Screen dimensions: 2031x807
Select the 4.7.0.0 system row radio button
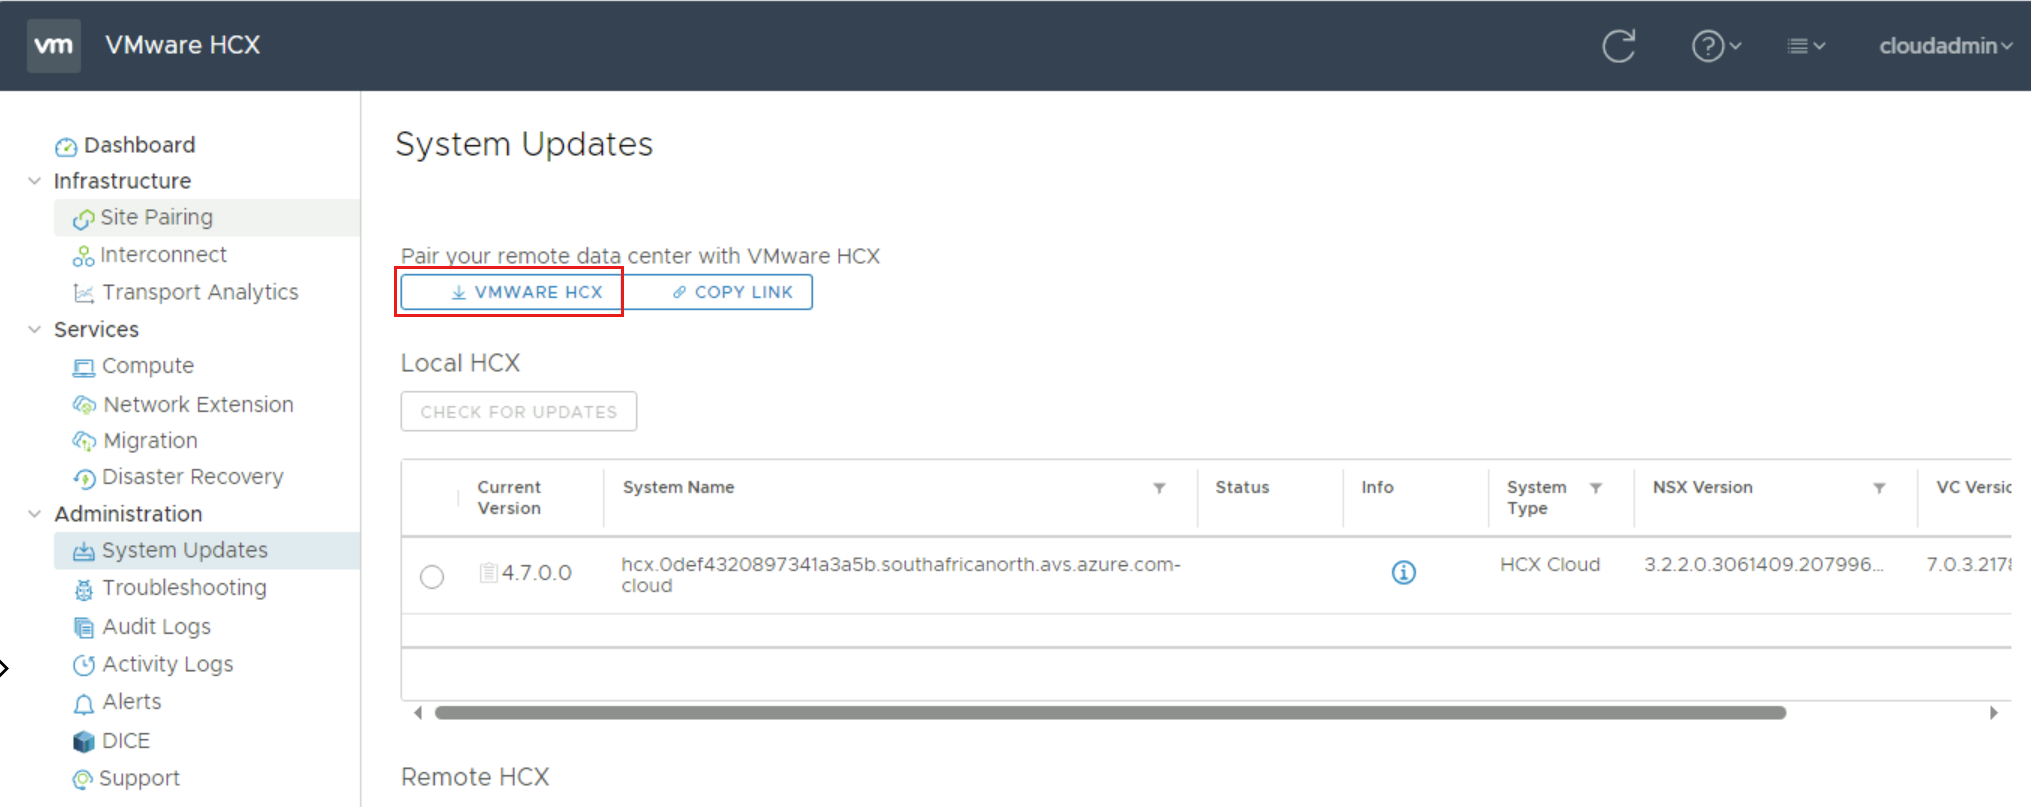pyautogui.click(x=432, y=577)
